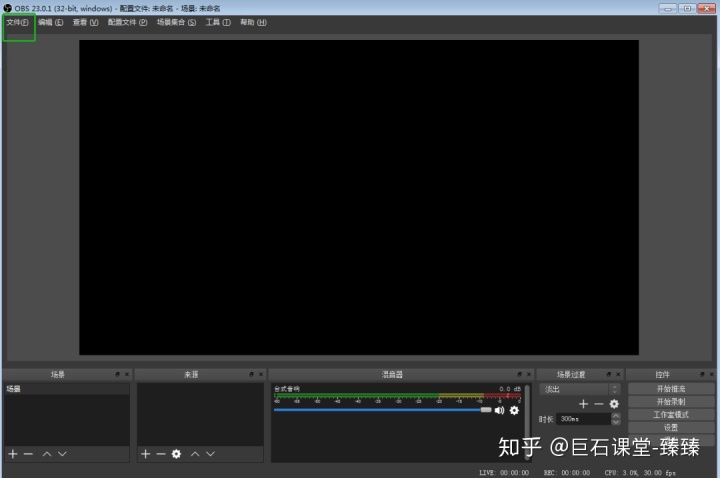Click the LIVE: 00:00:00 status text
The height and width of the screenshot is (478, 720).
(x=504, y=472)
